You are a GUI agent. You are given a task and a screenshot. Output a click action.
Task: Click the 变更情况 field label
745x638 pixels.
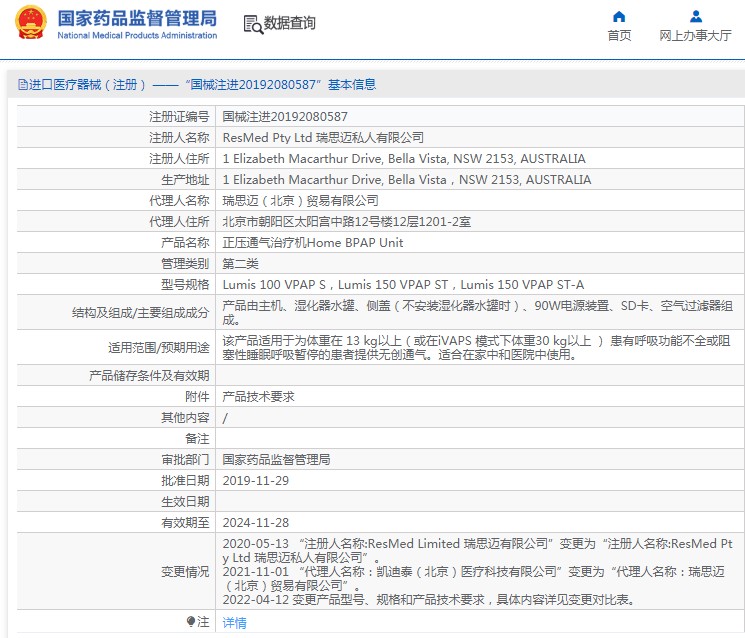(185, 571)
